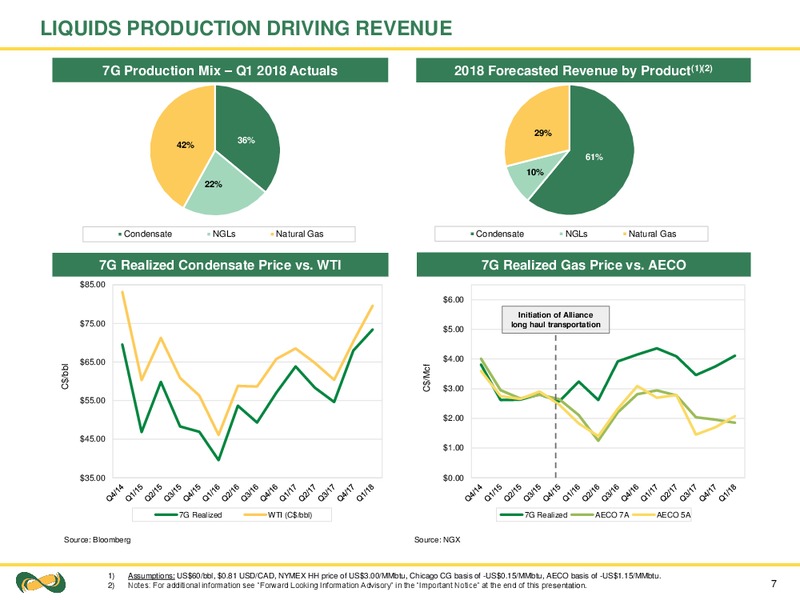
Task: Select the 7G Production Mix header banner
Action: tap(220, 70)
